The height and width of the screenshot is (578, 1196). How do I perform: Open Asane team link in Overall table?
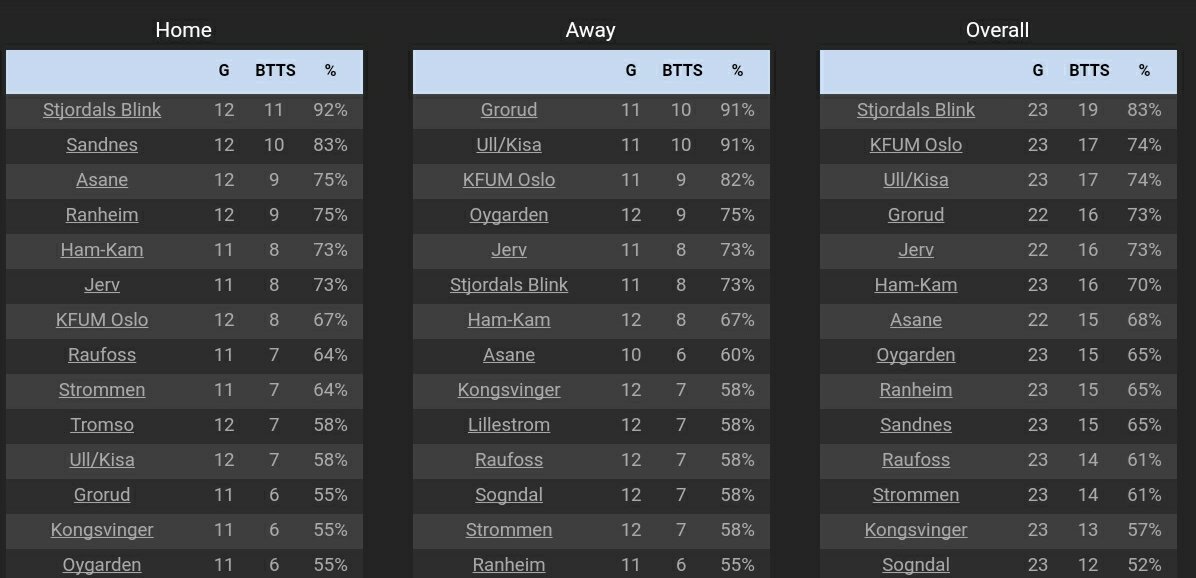[916, 320]
